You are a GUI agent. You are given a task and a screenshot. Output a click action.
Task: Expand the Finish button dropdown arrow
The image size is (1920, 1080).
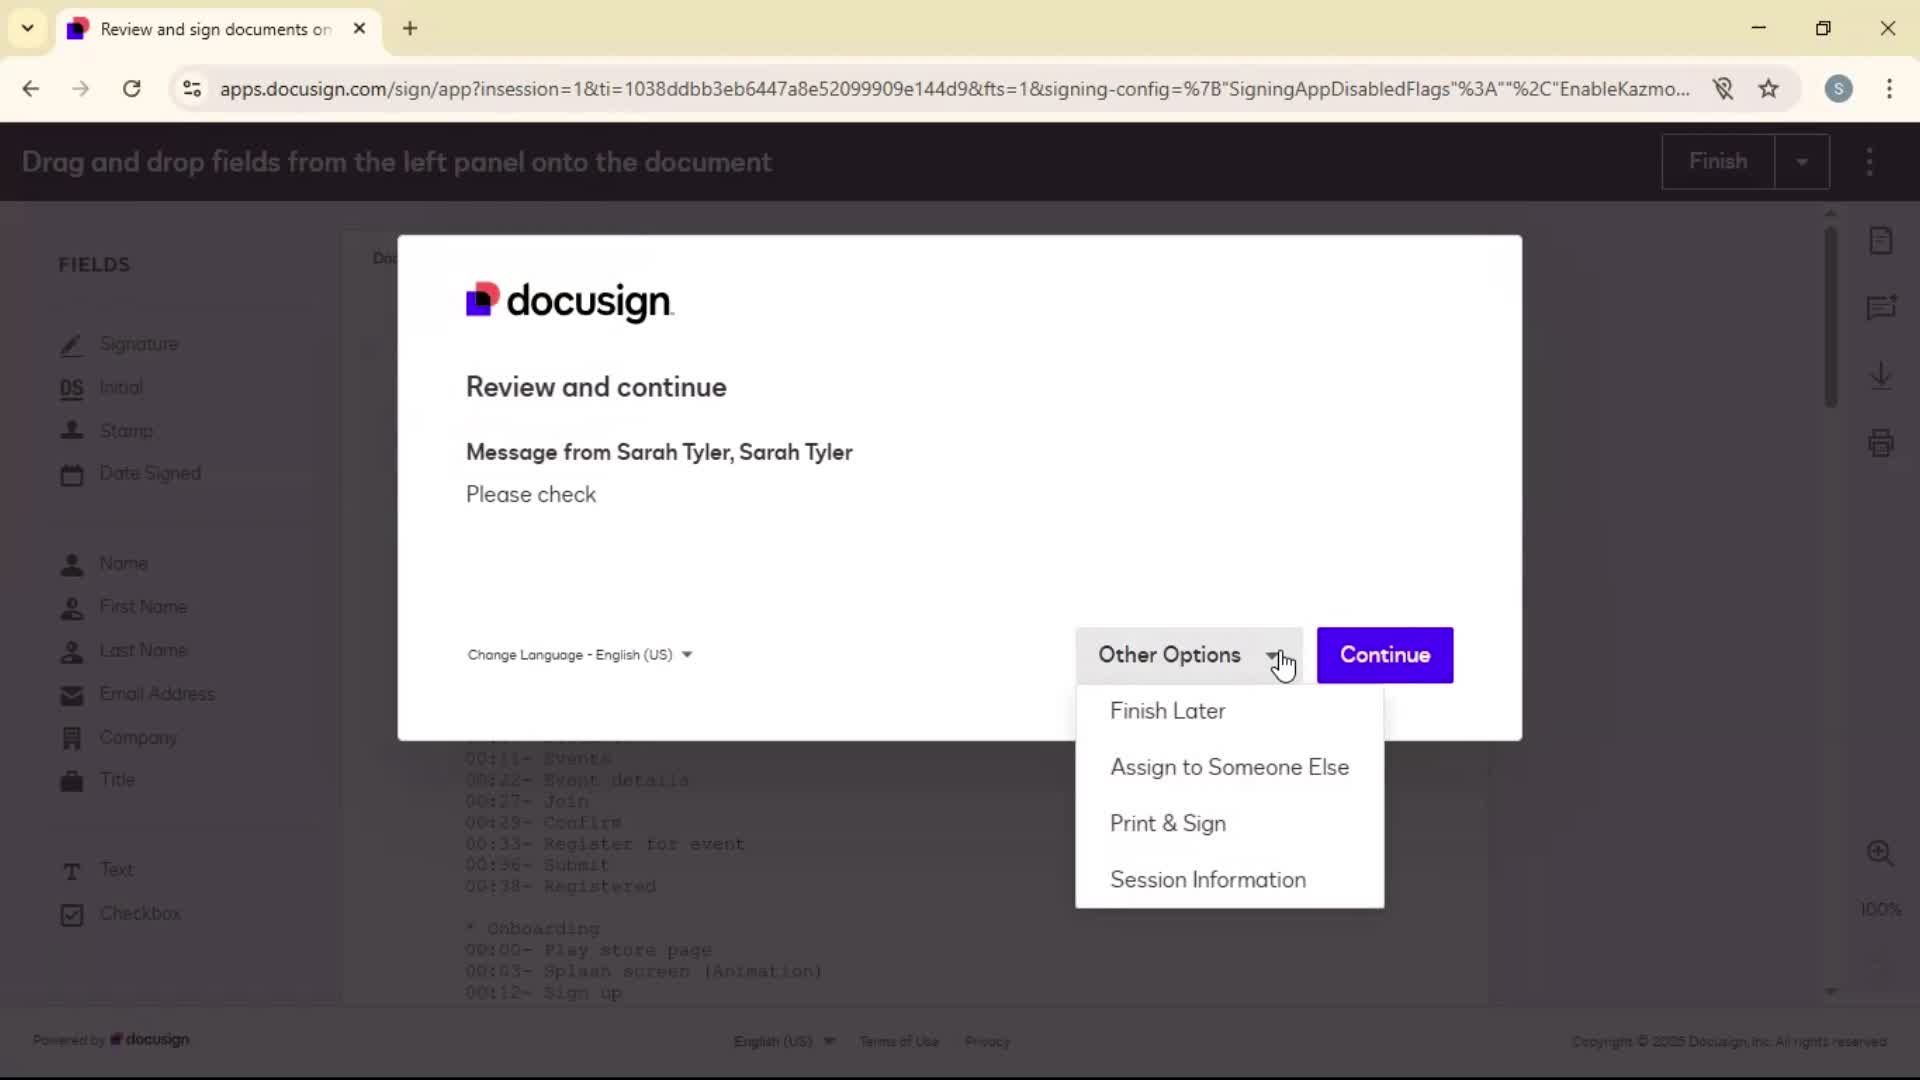pos(1802,162)
